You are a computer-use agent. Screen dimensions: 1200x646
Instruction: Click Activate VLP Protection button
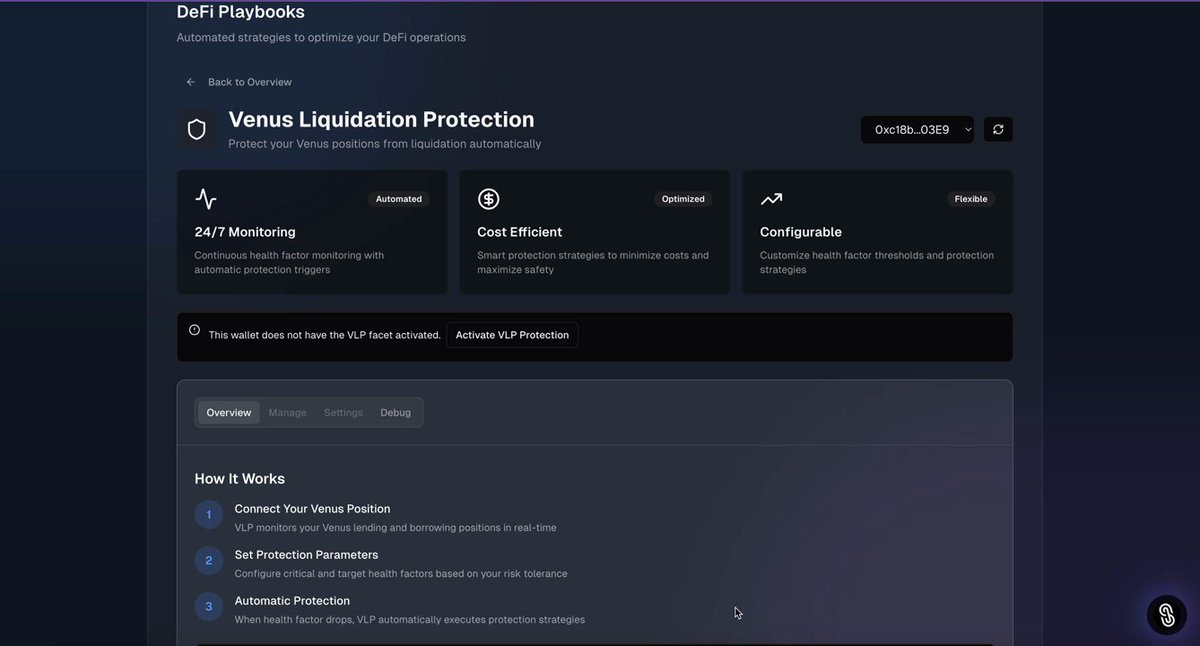(x=512, y=335)
